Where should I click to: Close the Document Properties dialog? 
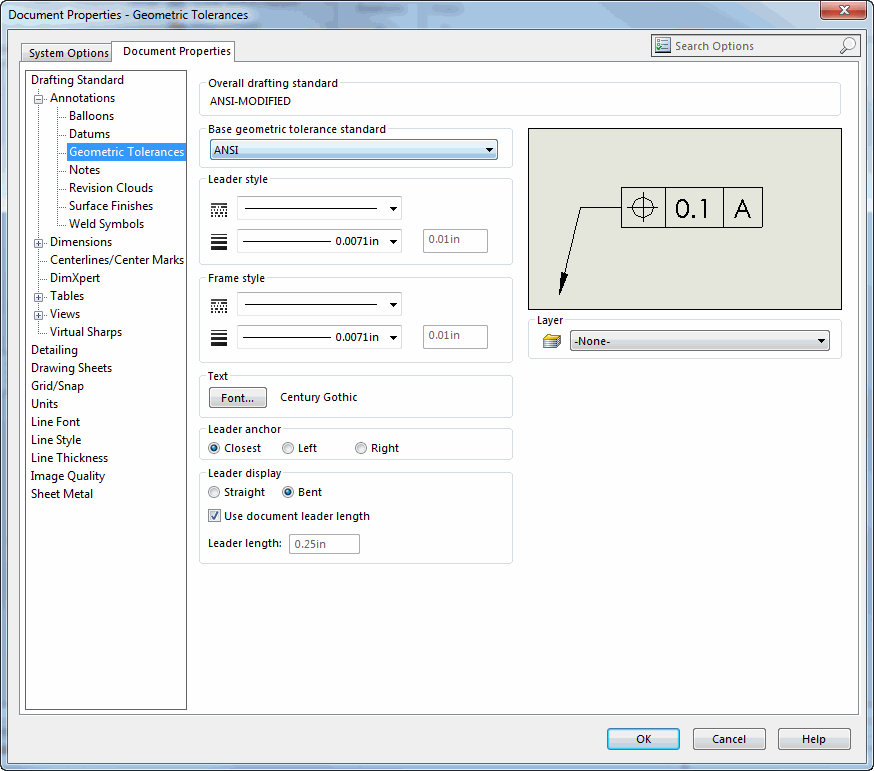tap(844, 9)
